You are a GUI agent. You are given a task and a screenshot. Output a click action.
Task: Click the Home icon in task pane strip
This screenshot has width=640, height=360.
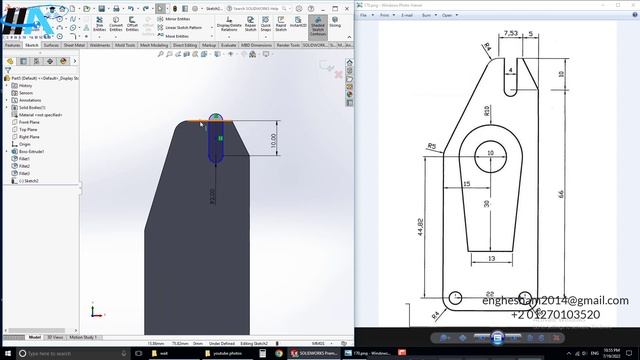(349, 62)
